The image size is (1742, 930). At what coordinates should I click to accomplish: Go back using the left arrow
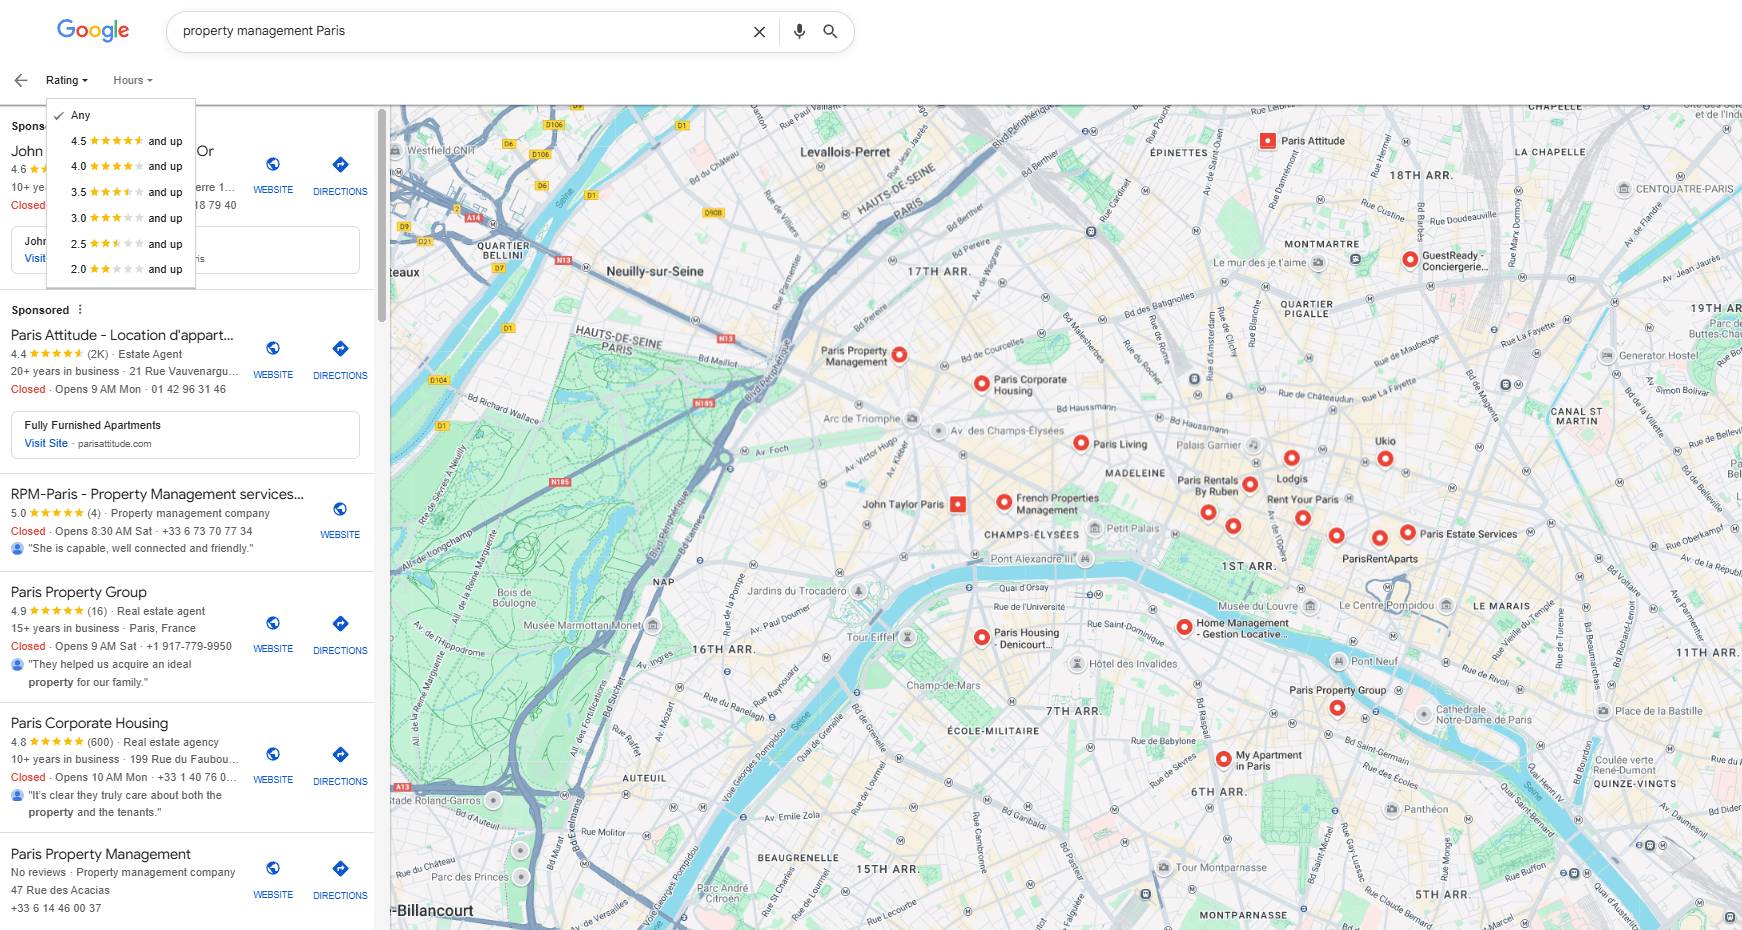tap(21, 80)
